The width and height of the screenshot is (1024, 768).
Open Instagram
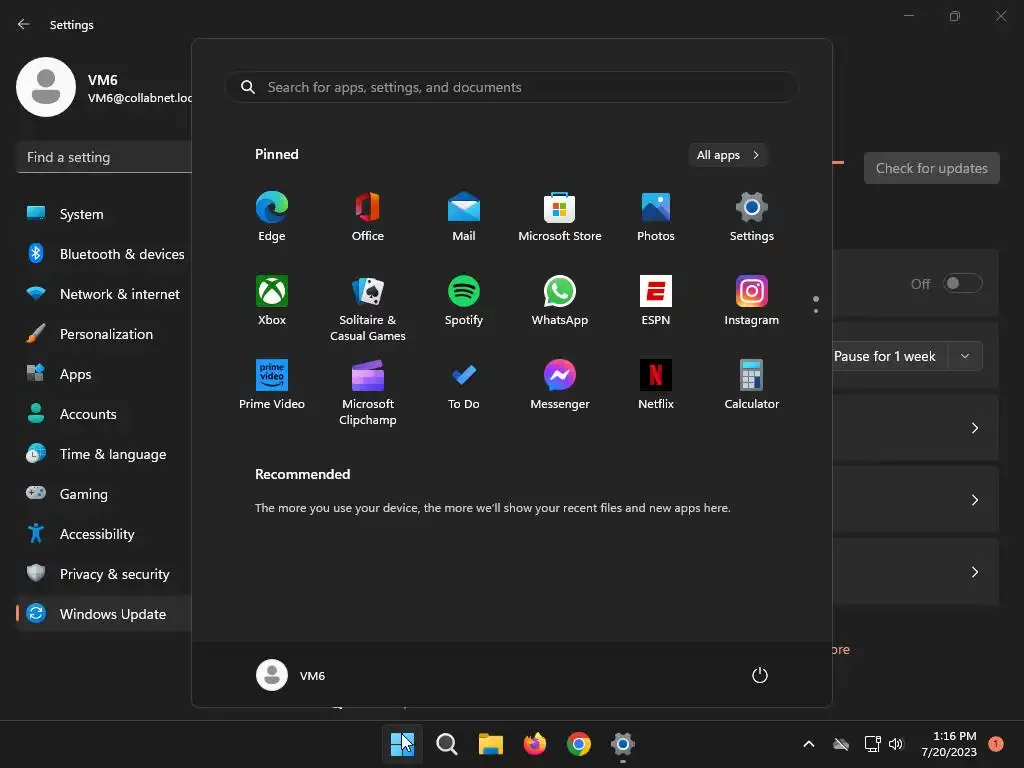coord(752,300)
